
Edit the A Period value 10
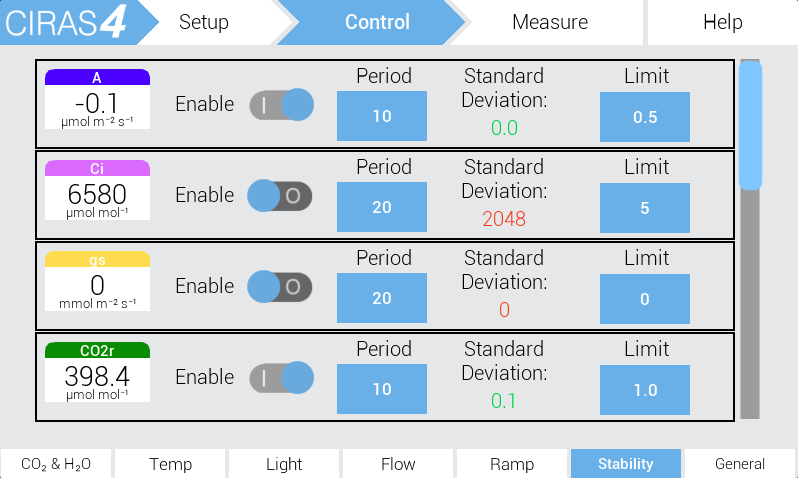tap(382, 116)
